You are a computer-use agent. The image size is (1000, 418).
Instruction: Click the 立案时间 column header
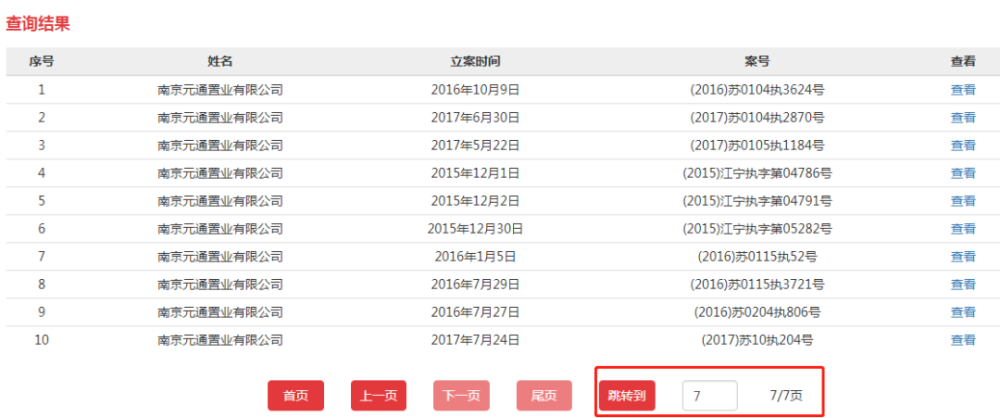click(x=475, y=62)
